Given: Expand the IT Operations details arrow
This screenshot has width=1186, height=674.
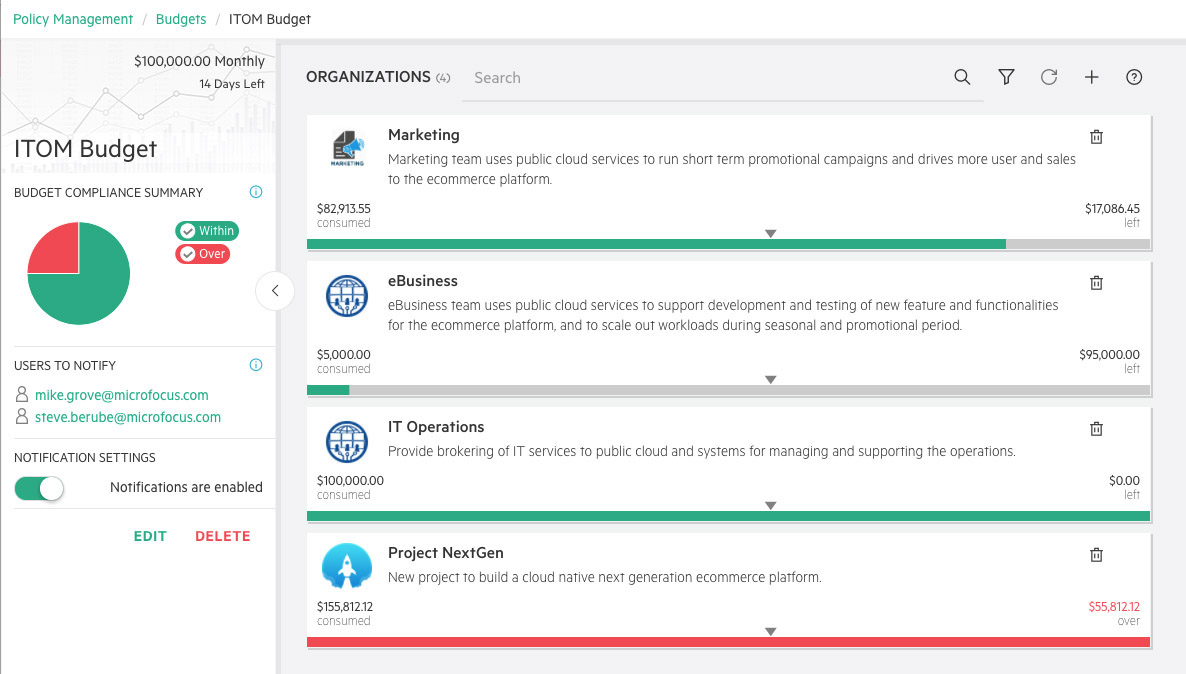Looking at the screenshot, I should coord(770,506).
